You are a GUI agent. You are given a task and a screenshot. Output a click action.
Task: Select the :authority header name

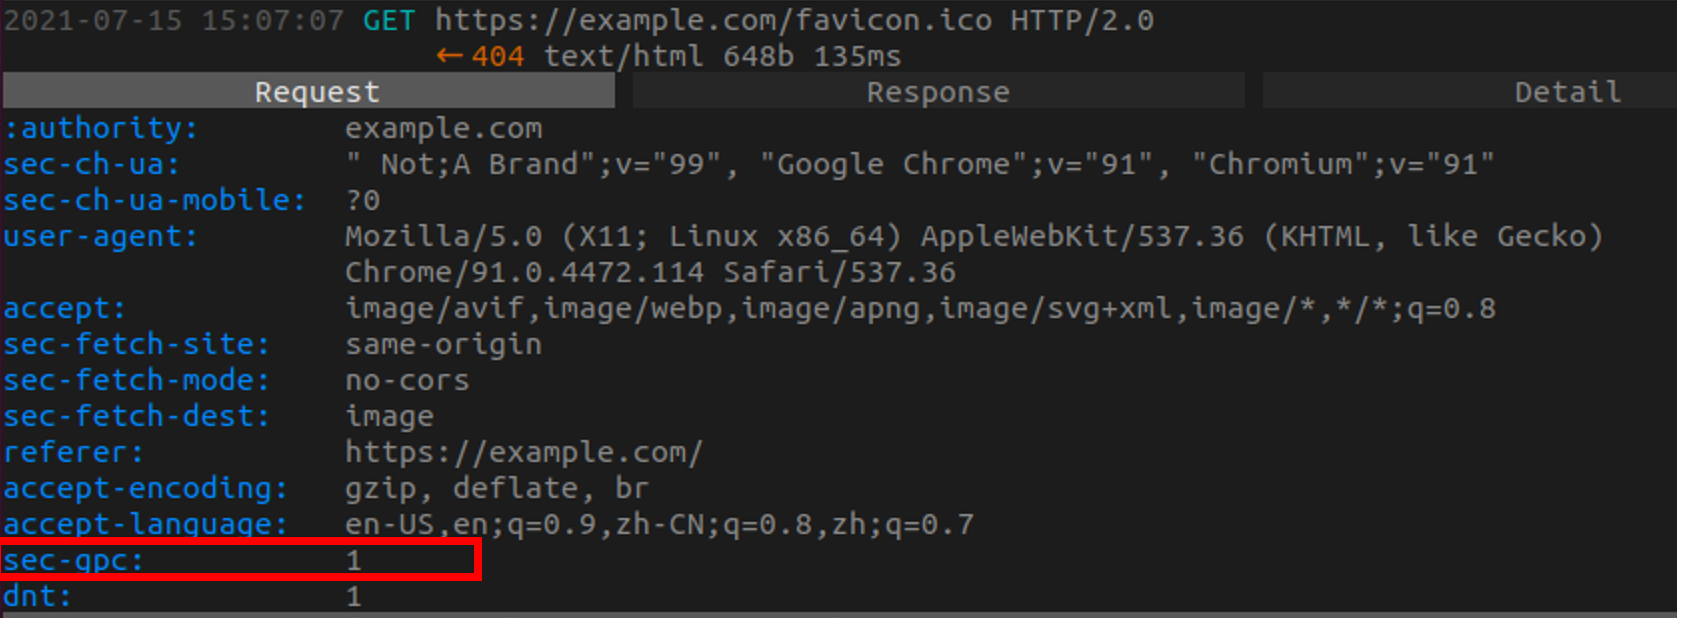(101, 128)
